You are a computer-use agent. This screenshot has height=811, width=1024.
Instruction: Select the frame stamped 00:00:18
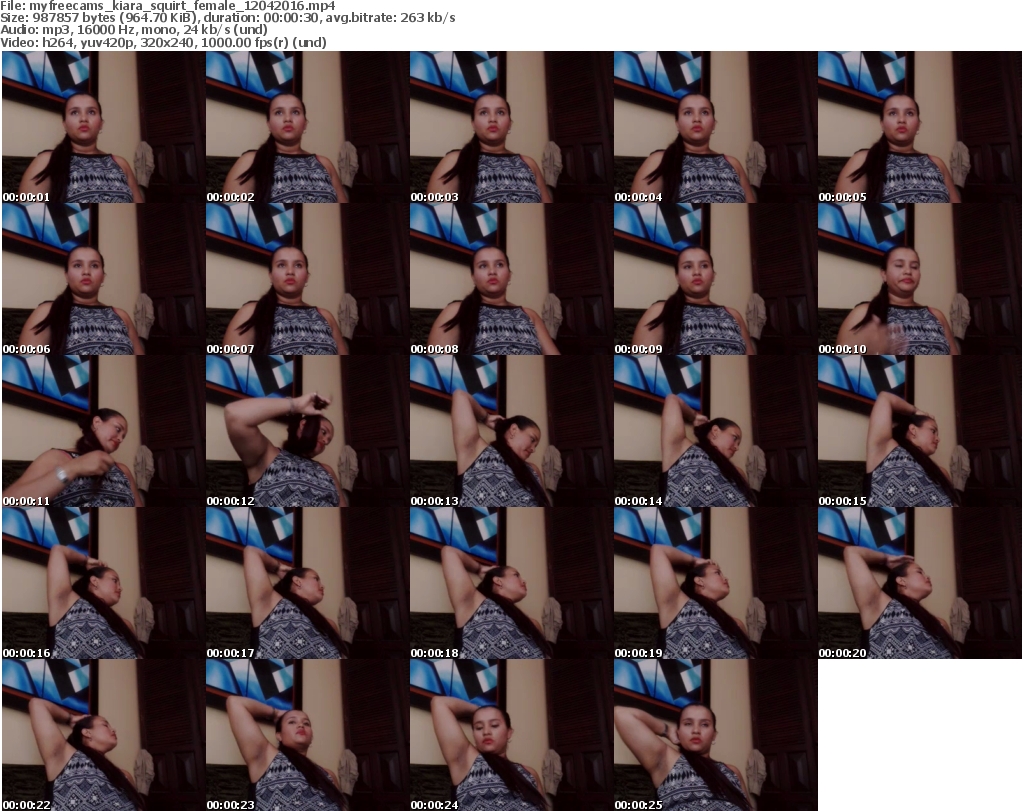click(x=511, y=583)
